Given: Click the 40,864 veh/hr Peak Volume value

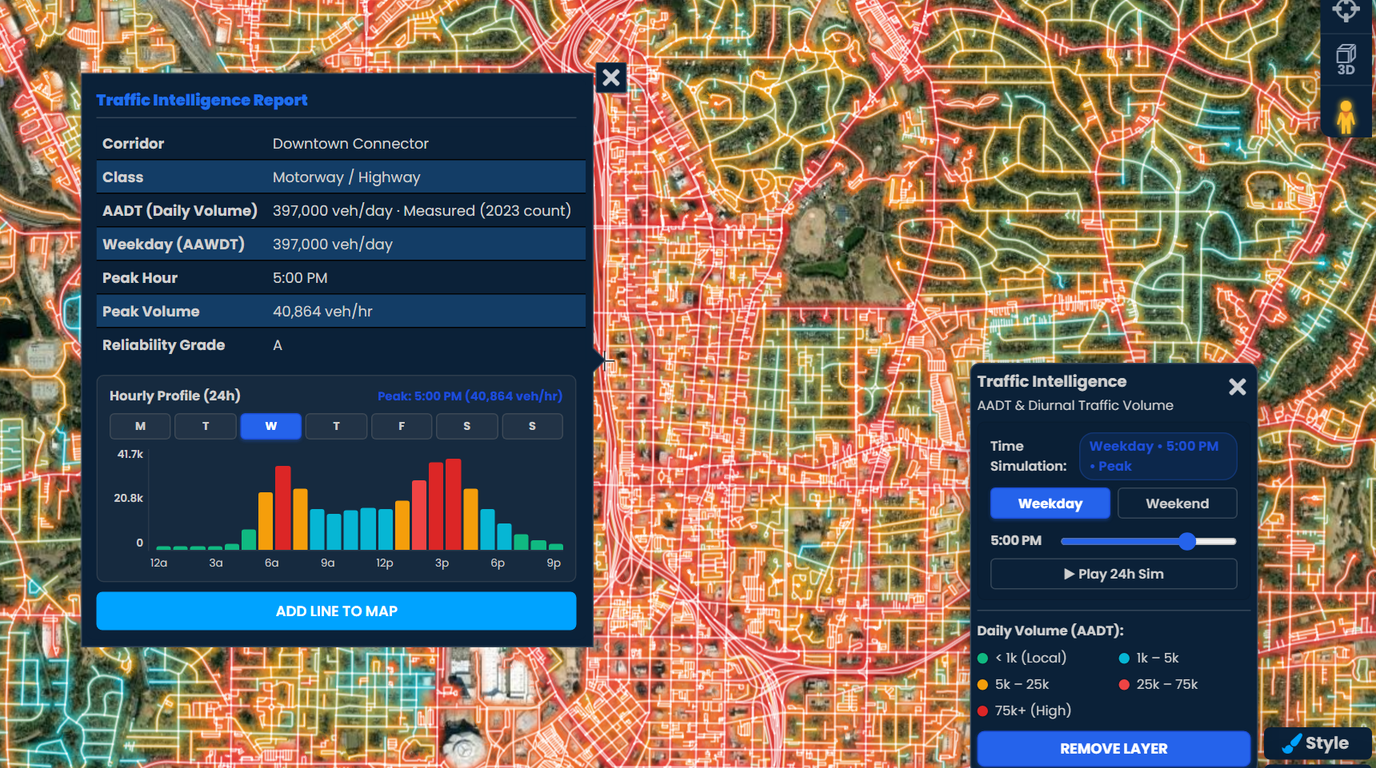Looking at the screenshot, I should 322,311.
